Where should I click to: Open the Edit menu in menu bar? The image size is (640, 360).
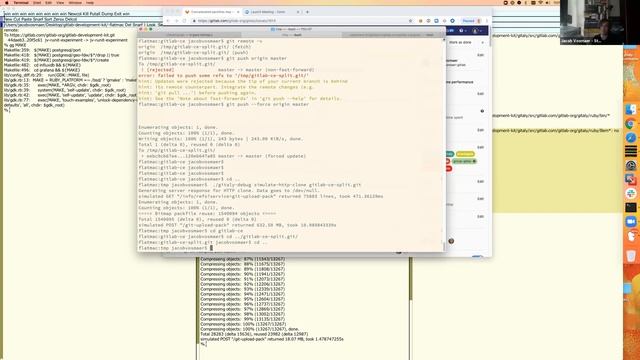[x=49, y=2]
